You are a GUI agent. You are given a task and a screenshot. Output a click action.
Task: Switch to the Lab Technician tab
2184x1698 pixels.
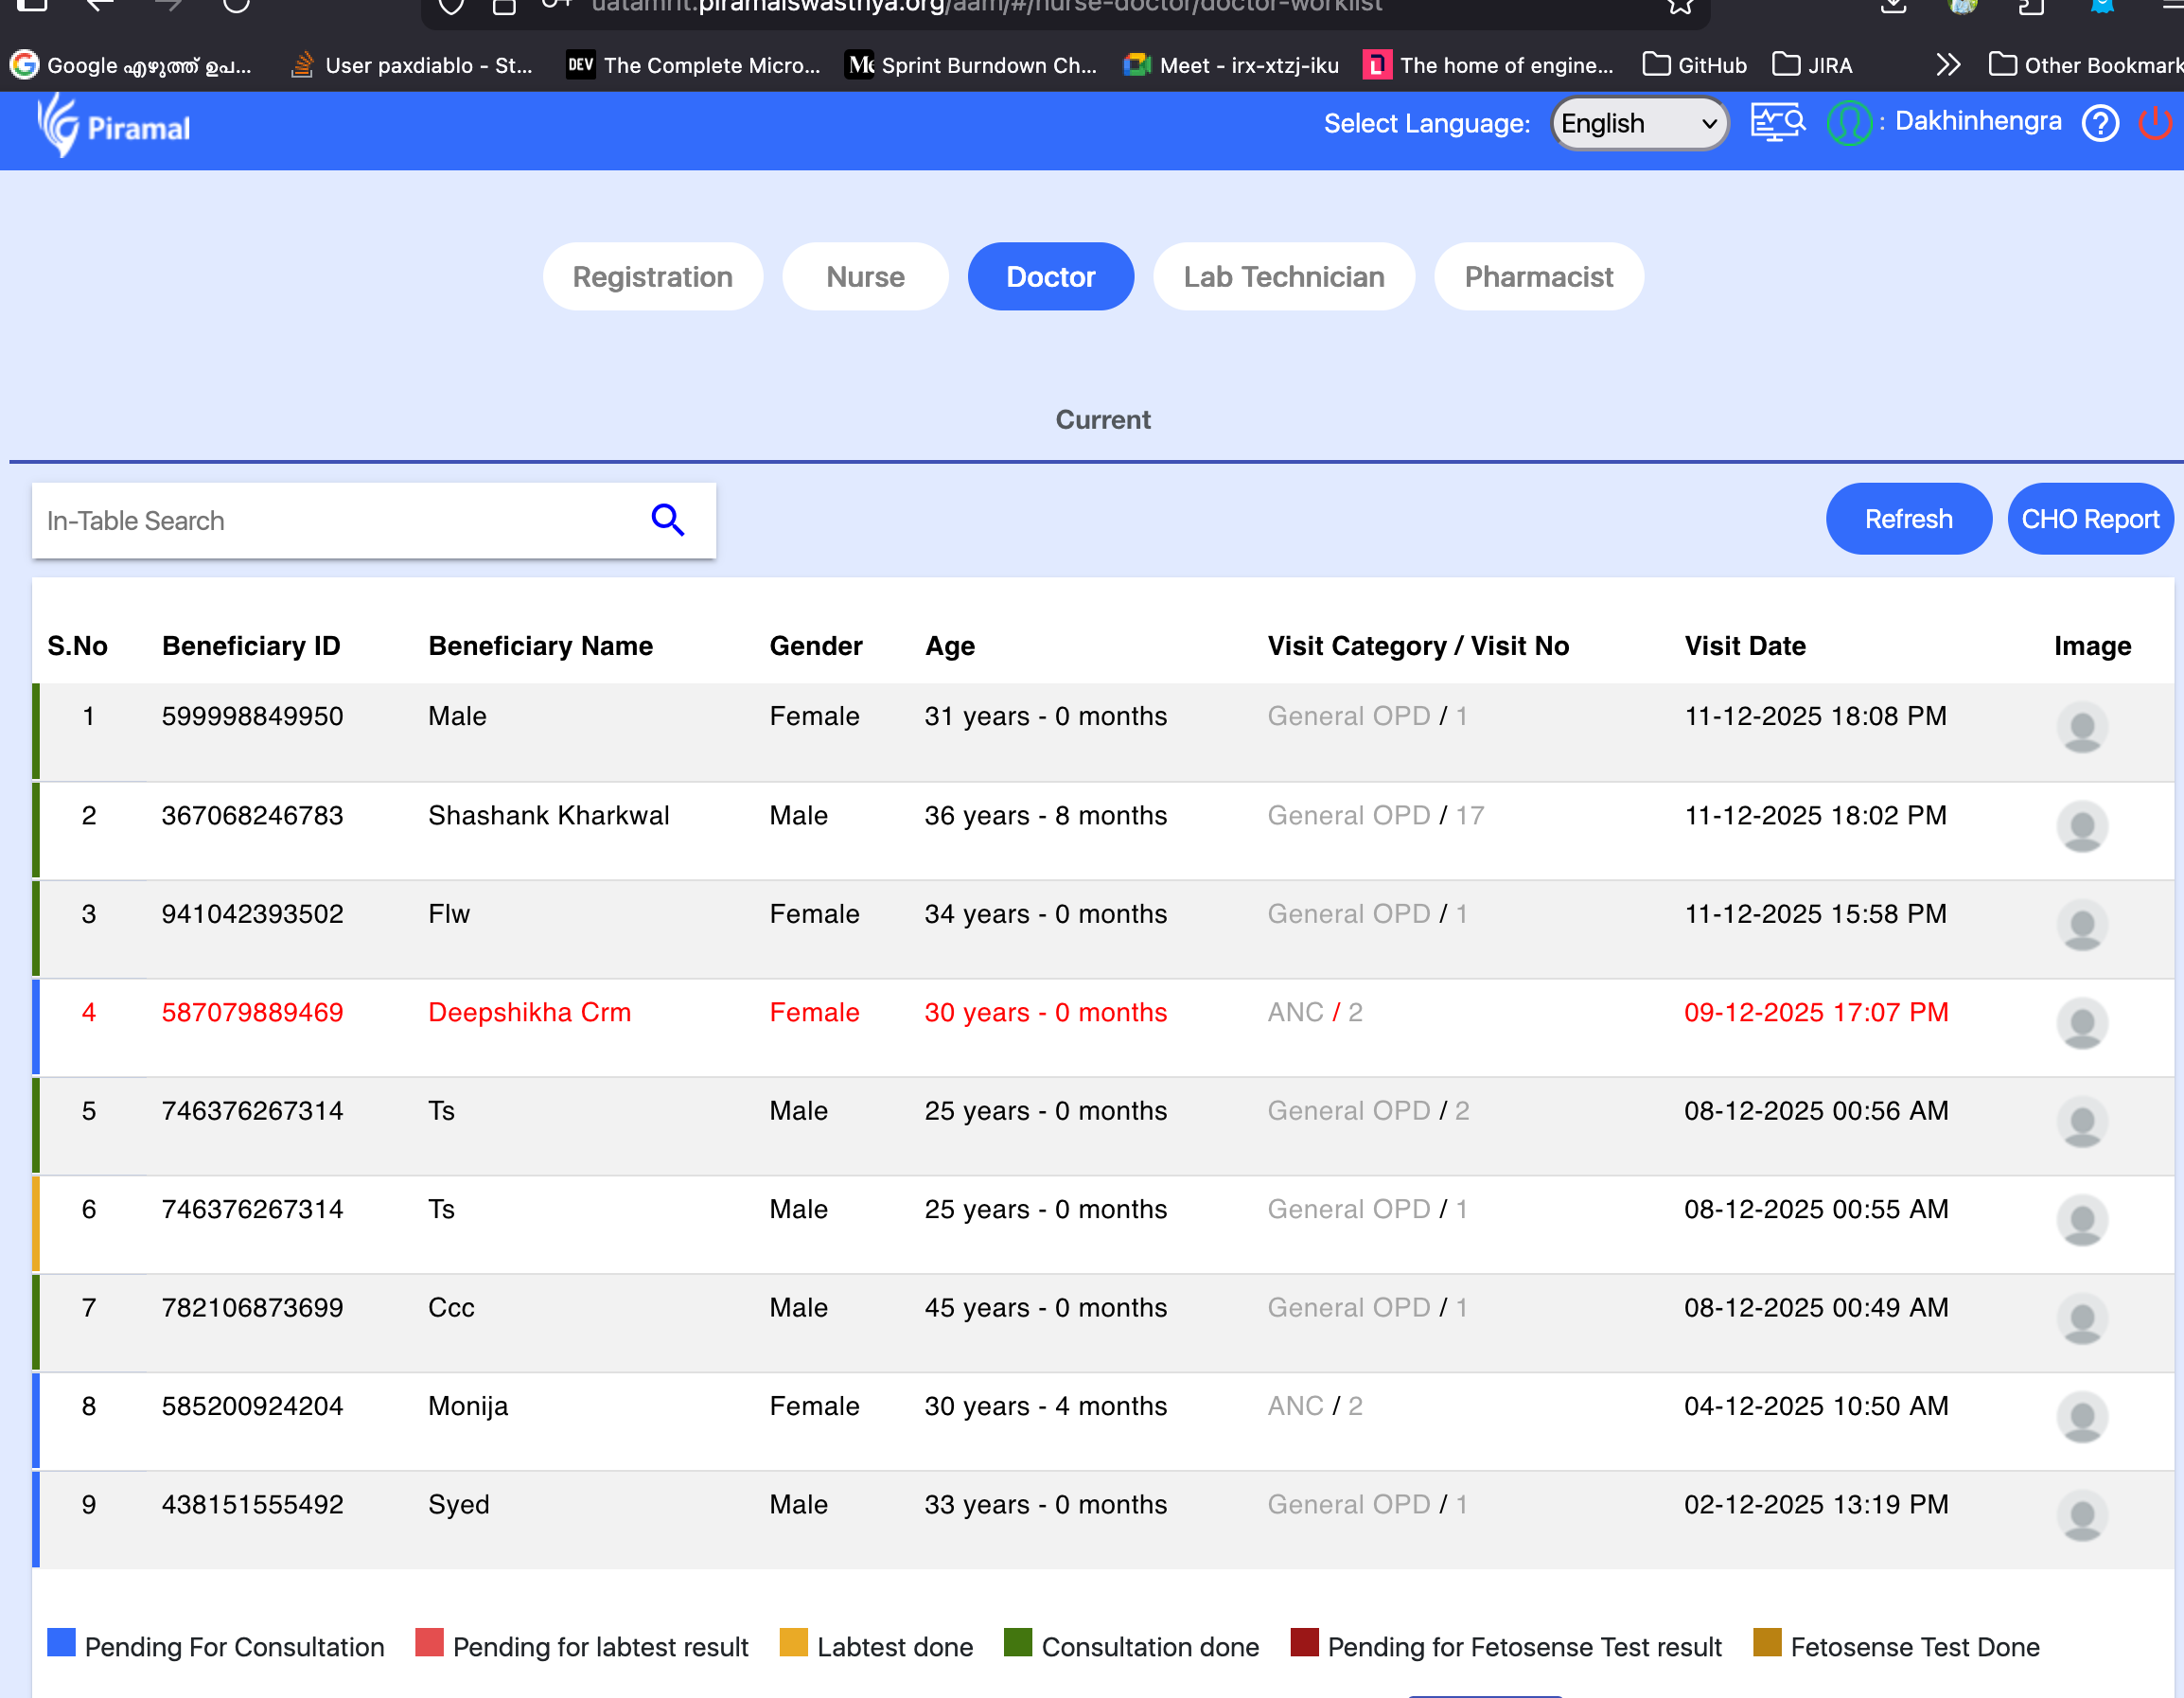click(1283, 277)
